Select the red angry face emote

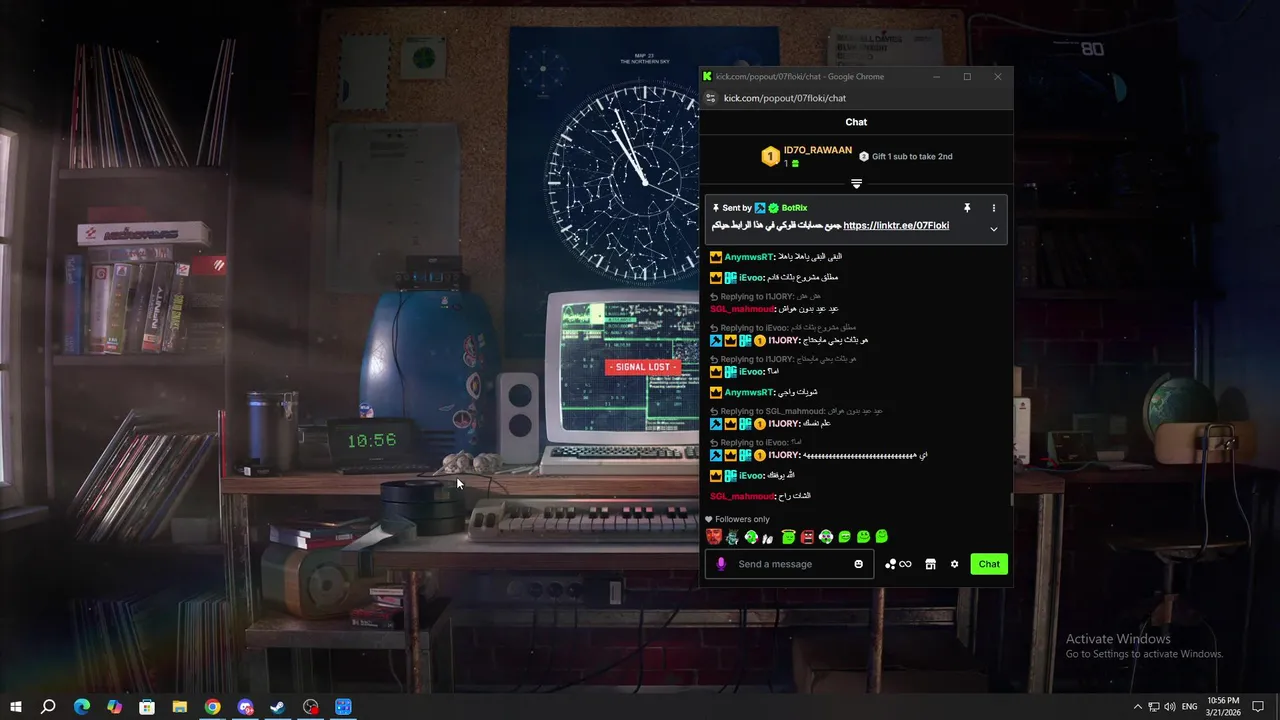click(807, 537)
